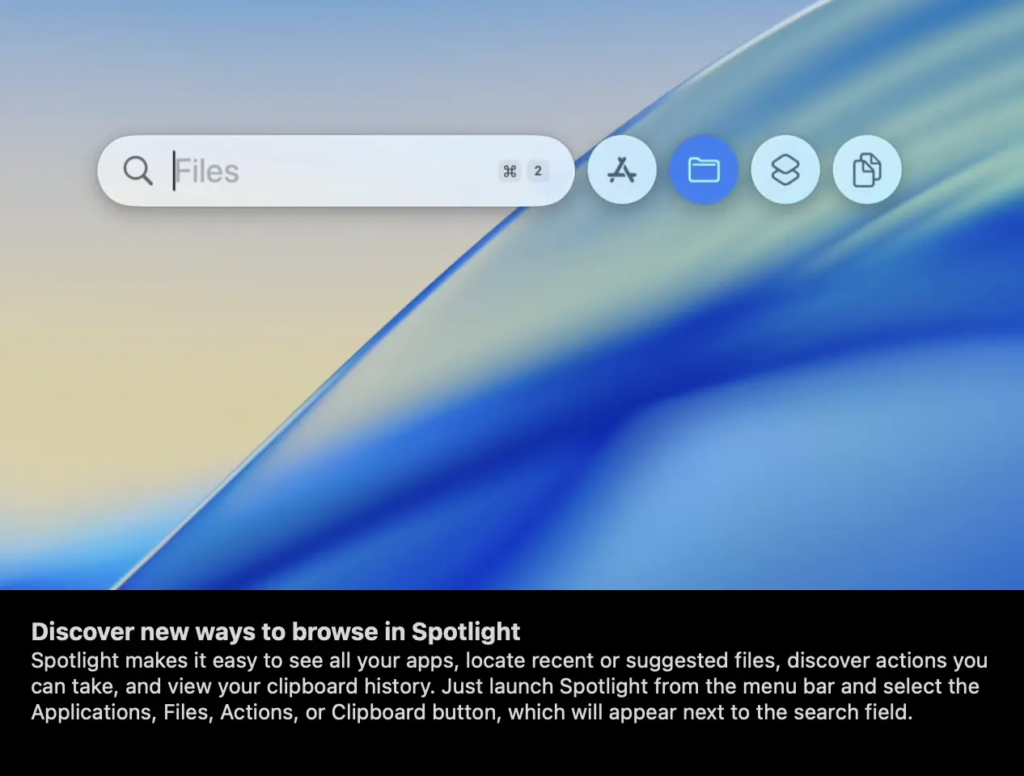Click "Spotlight makes it easy" sentence start
Image resolution: width=1024 pixels, height=776 pixels.
click(x=125, y=661)
